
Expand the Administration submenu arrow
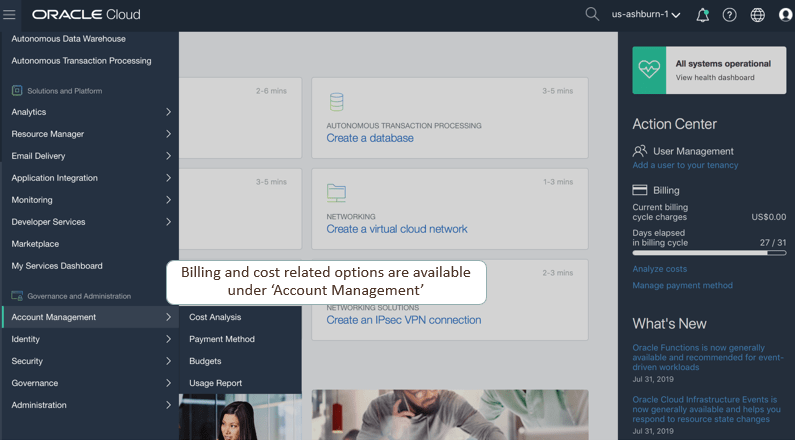click(x=168, y=405)
